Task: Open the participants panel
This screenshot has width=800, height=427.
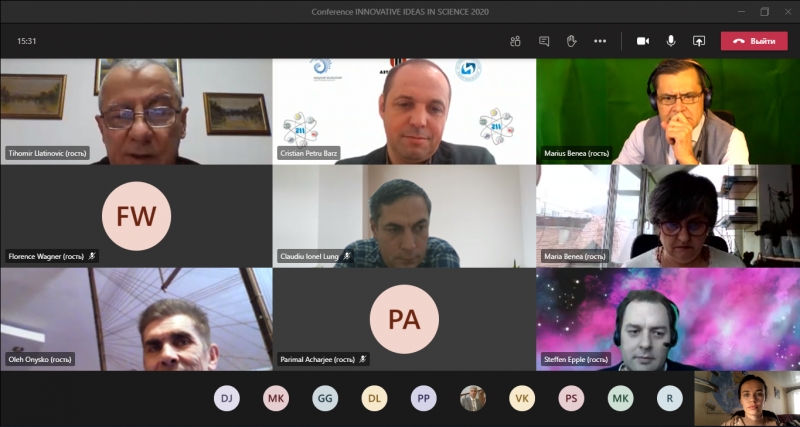Action: pyautogui.click(x=515, y=41)
